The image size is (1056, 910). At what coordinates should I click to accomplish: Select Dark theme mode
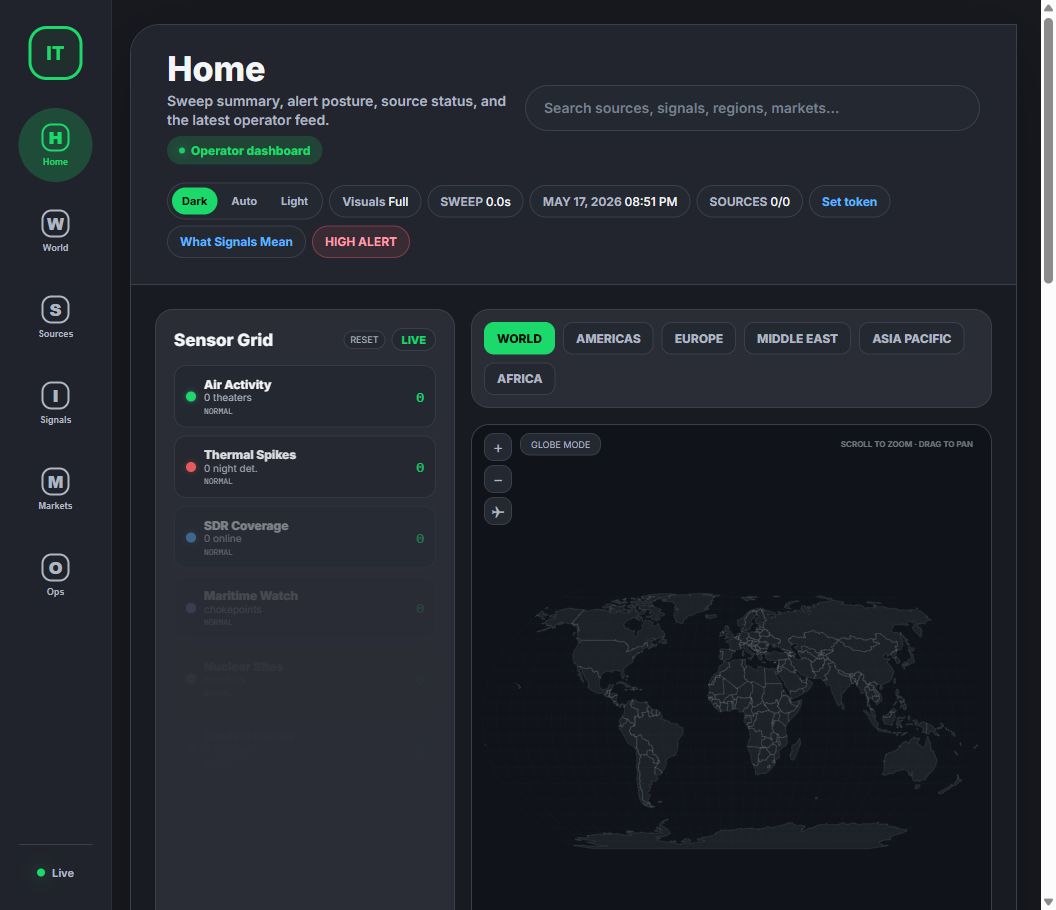[194, 201]
